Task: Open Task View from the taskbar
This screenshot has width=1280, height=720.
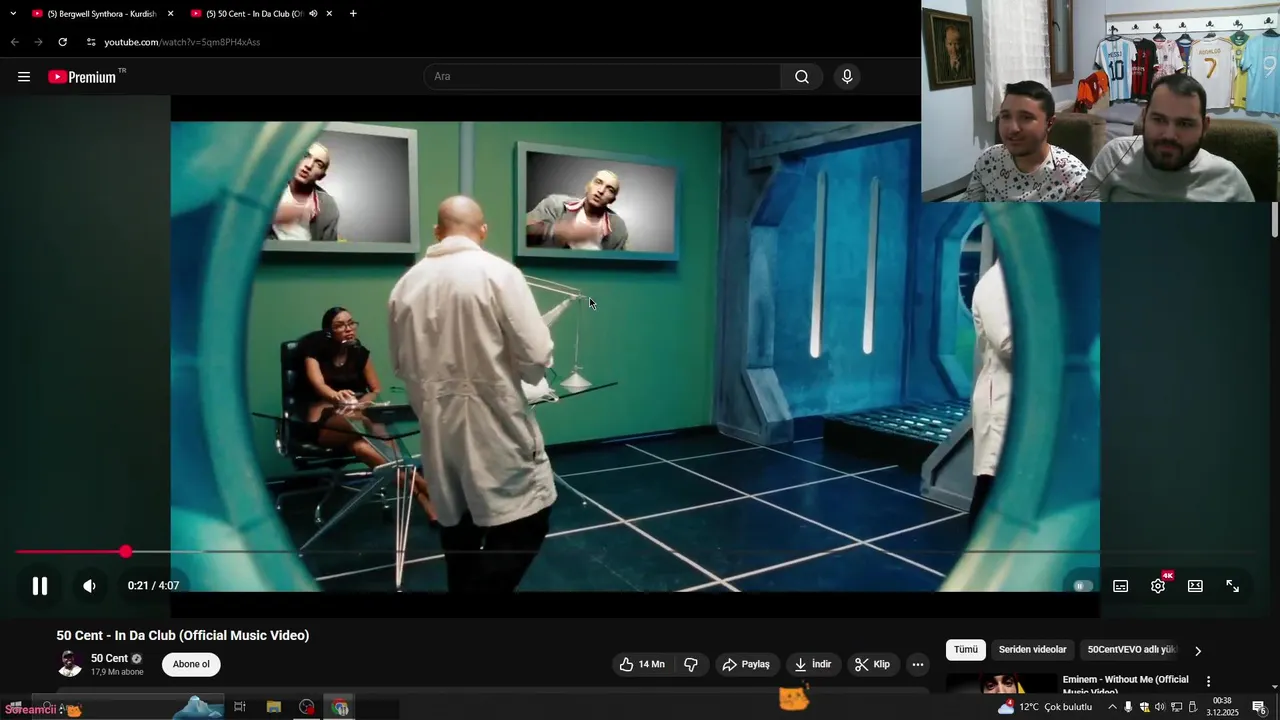Action: 240,707
